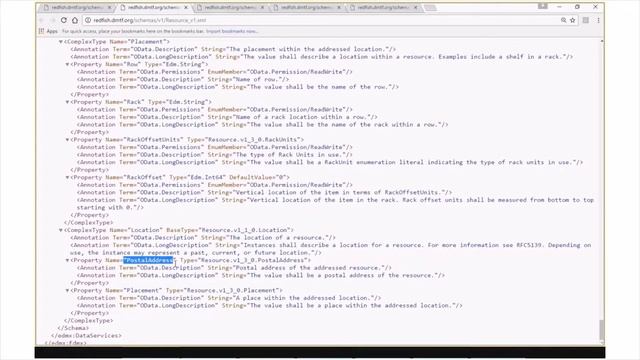The image size is (640, 360).
Task: Click 'A place within the addressed location.' line
Action: coord(229,298)
